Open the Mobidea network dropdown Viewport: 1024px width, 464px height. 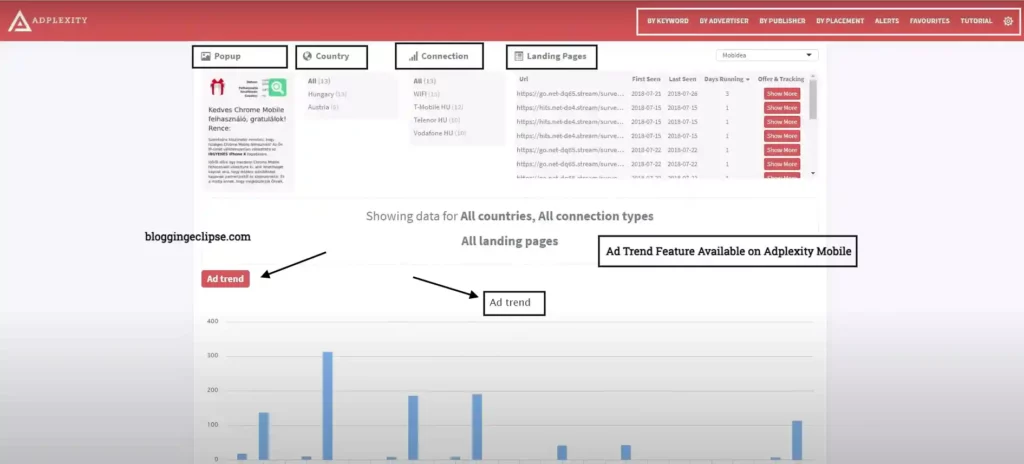coord(767,55)
